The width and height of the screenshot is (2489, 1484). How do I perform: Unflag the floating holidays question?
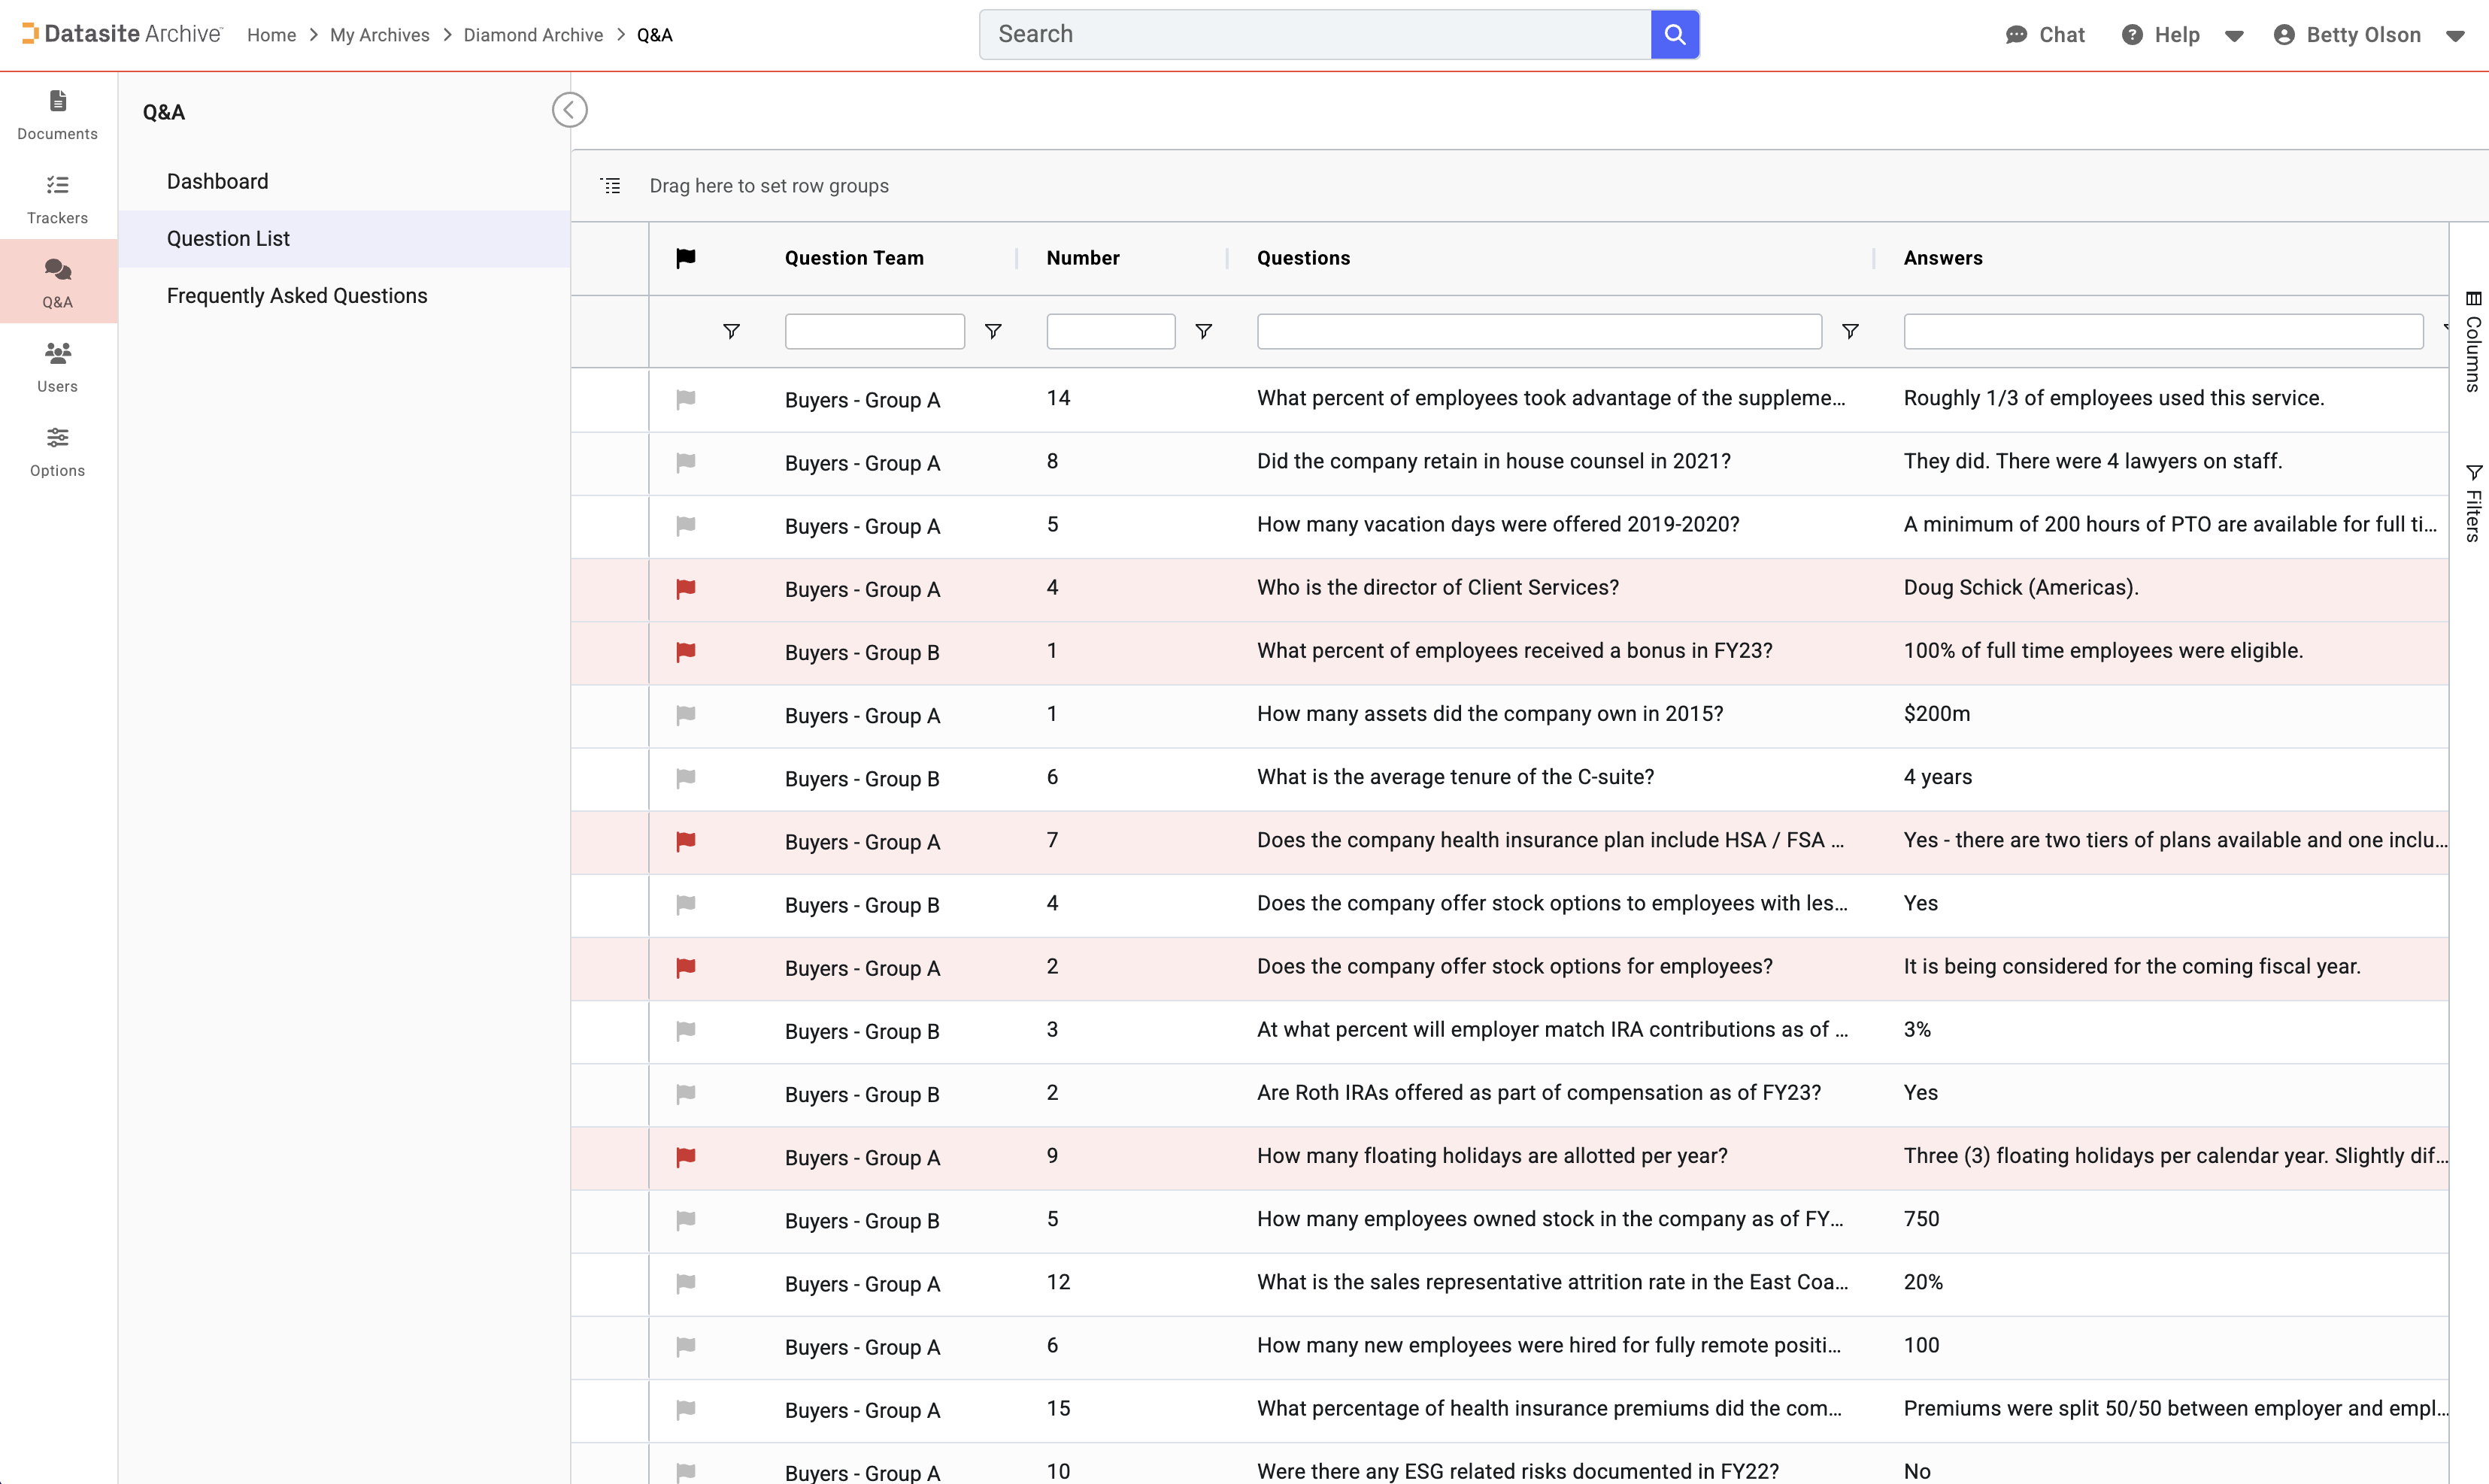pos(685,1157)
